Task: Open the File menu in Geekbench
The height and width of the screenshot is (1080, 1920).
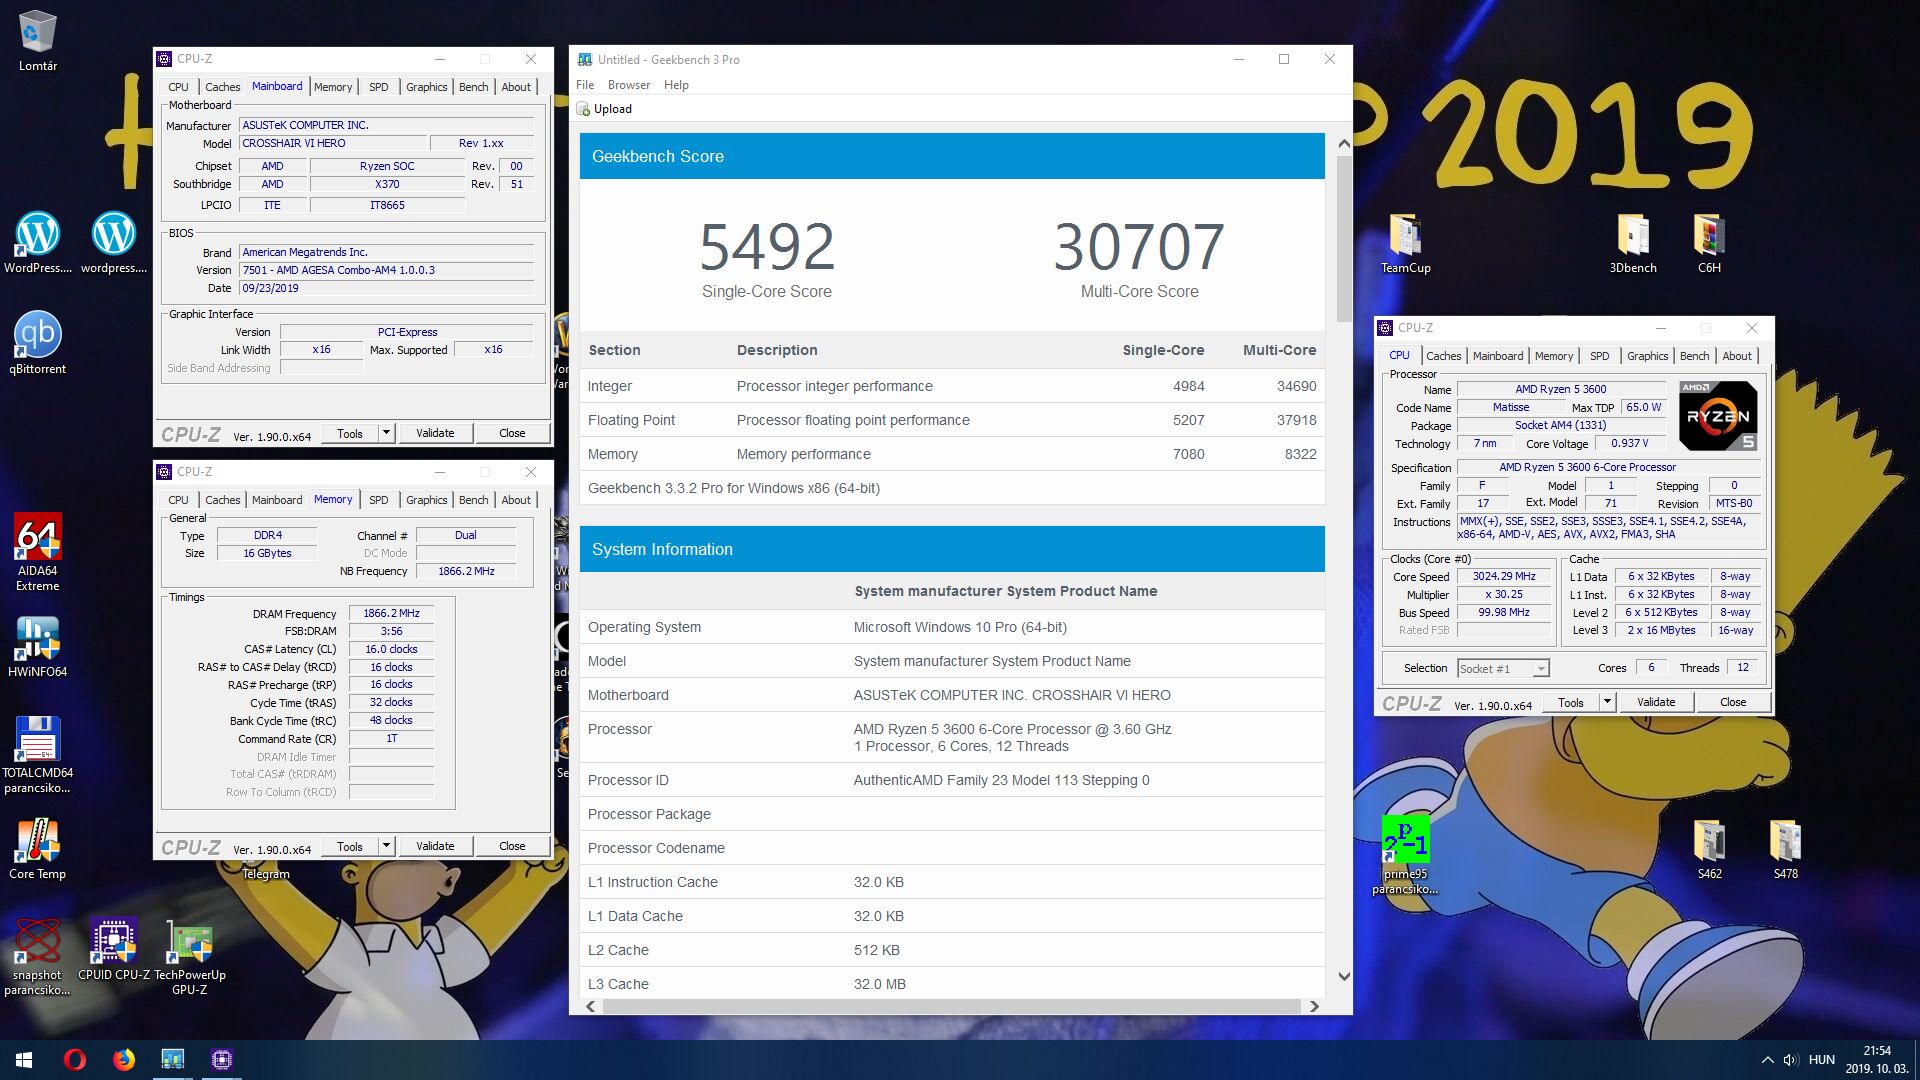Action: point(585,85)
